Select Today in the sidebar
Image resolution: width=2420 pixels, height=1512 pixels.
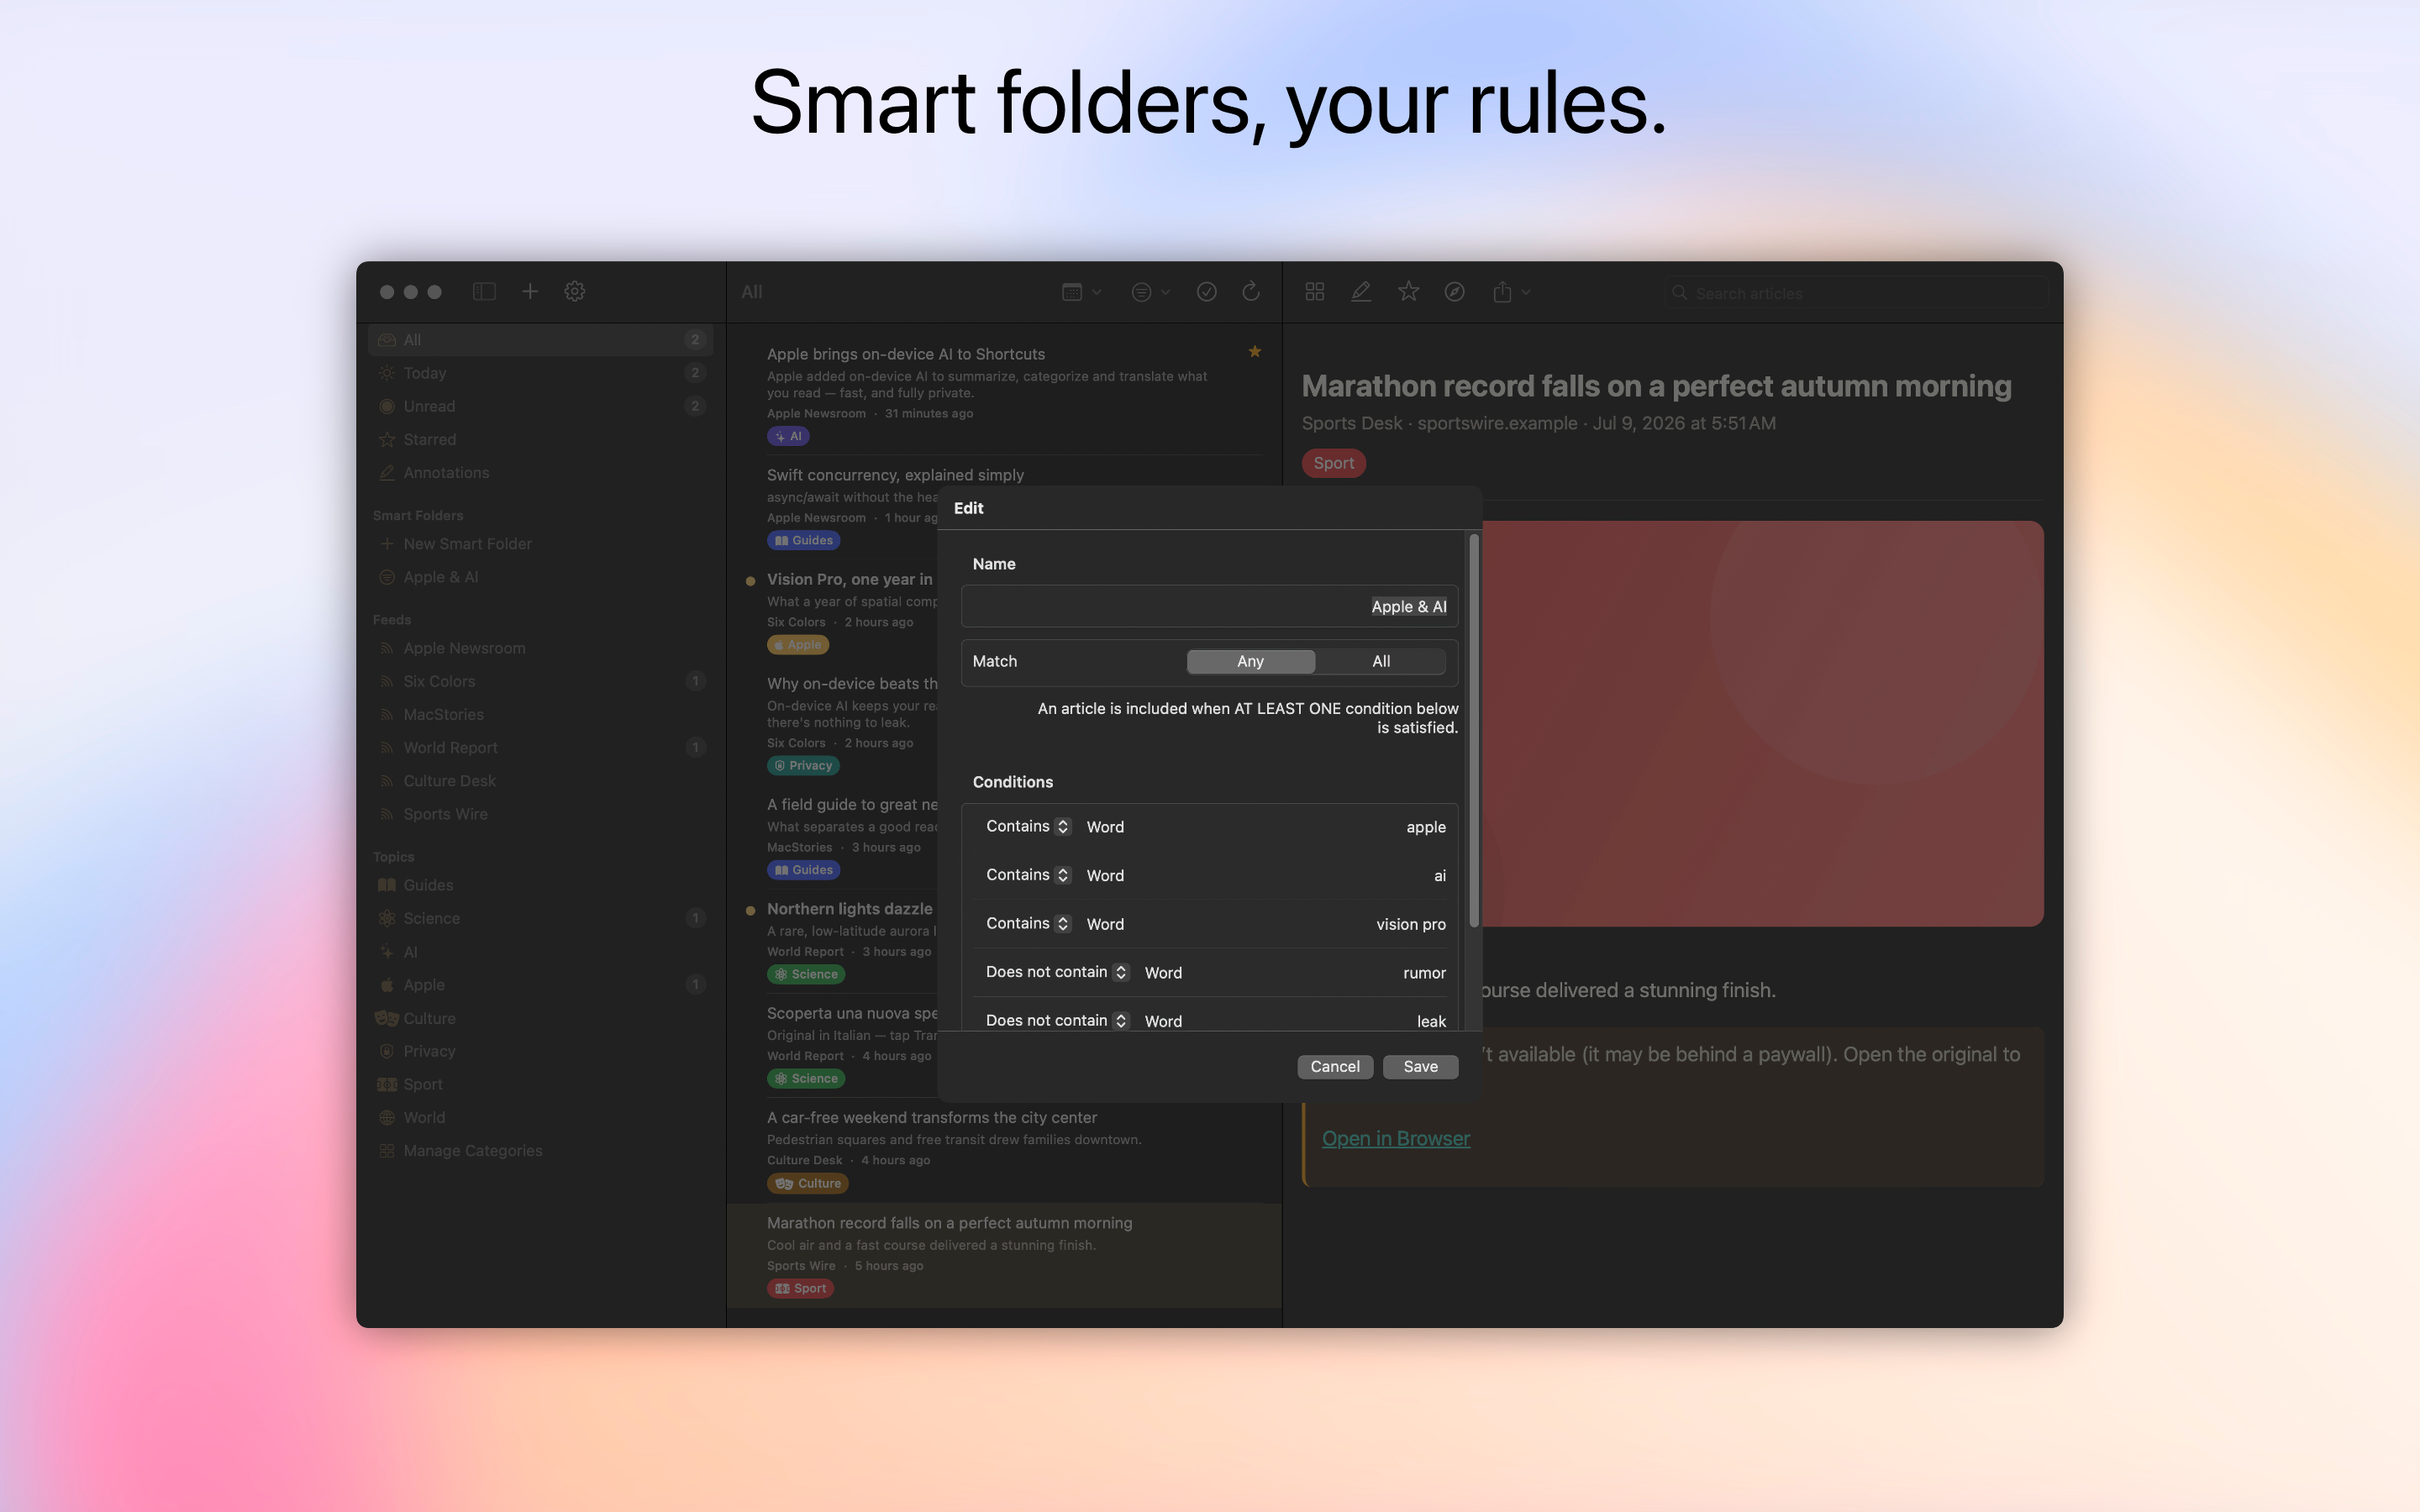click(540, 373)
